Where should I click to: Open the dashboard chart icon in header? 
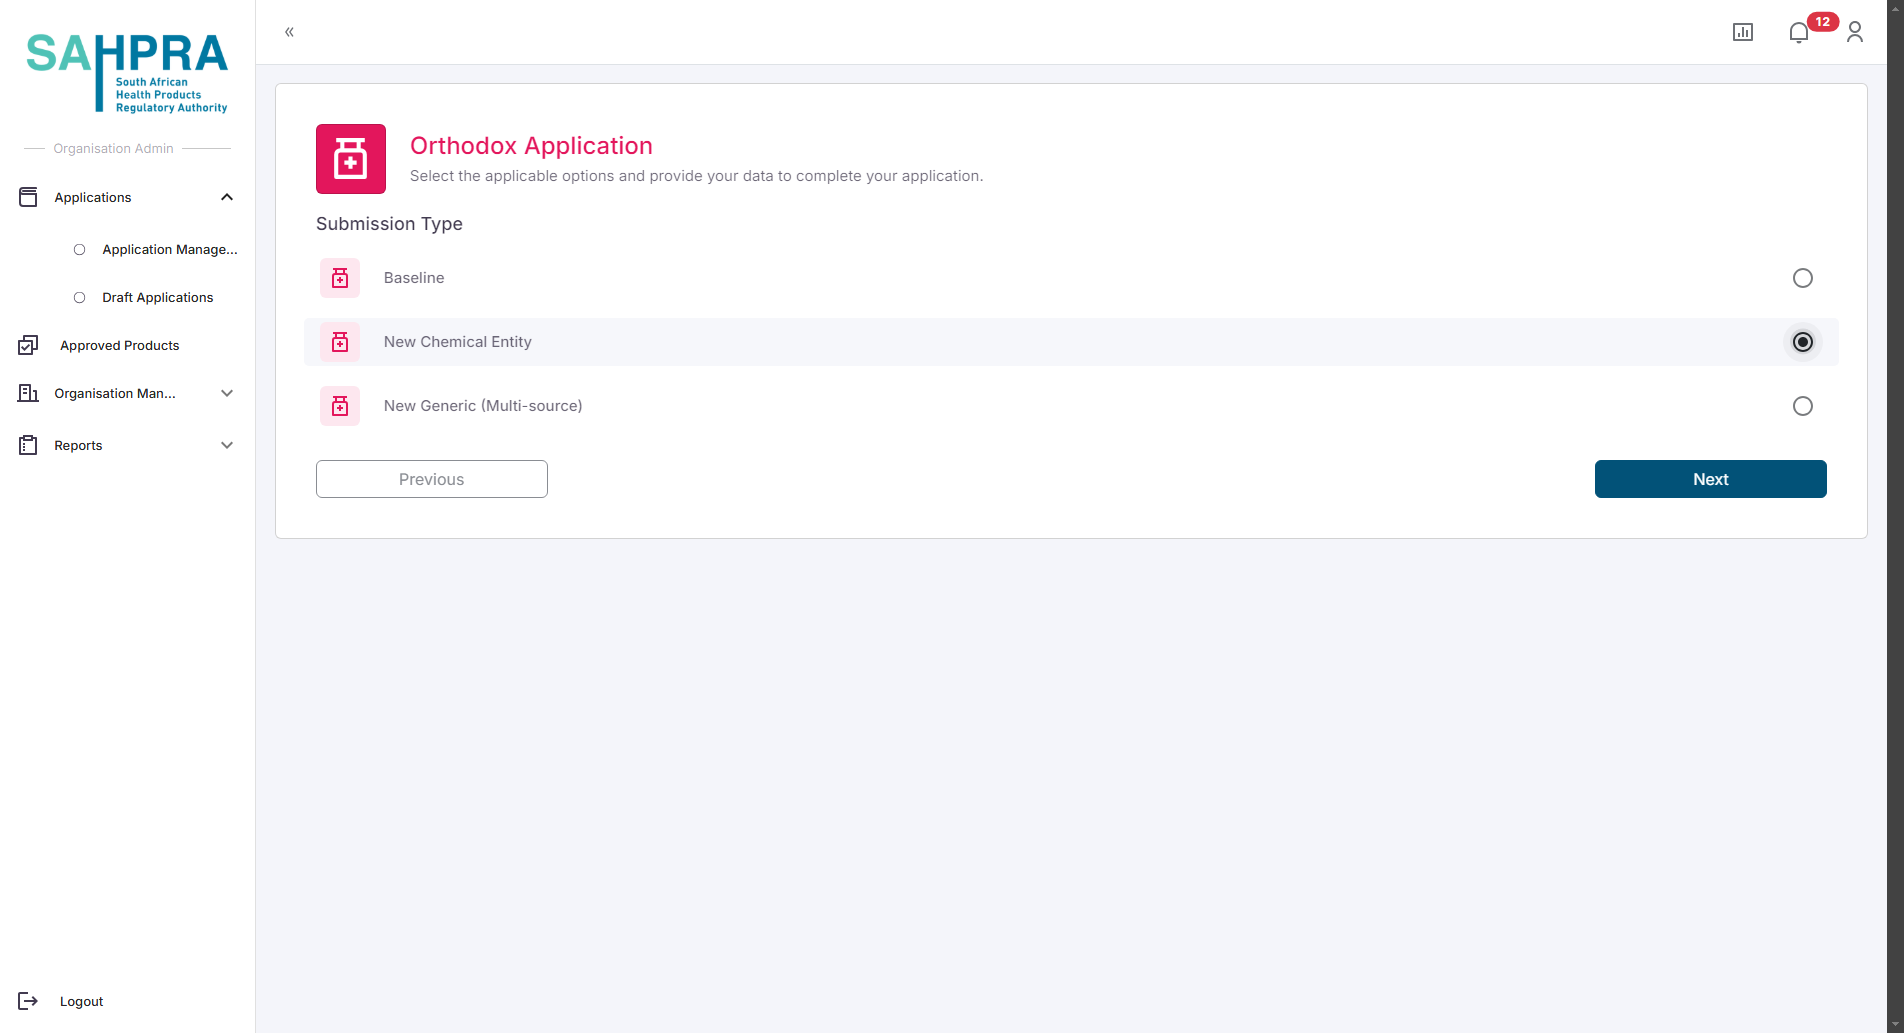1742,33
